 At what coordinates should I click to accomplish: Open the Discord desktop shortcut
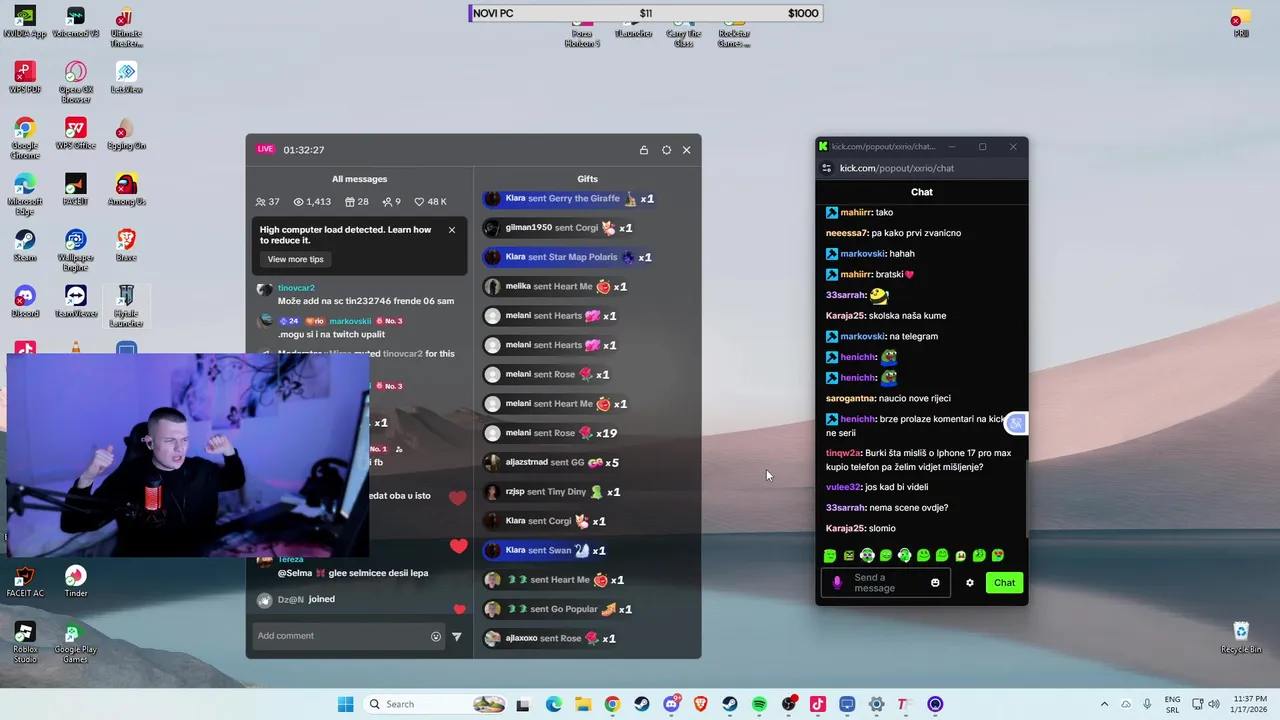pos(25,302)
